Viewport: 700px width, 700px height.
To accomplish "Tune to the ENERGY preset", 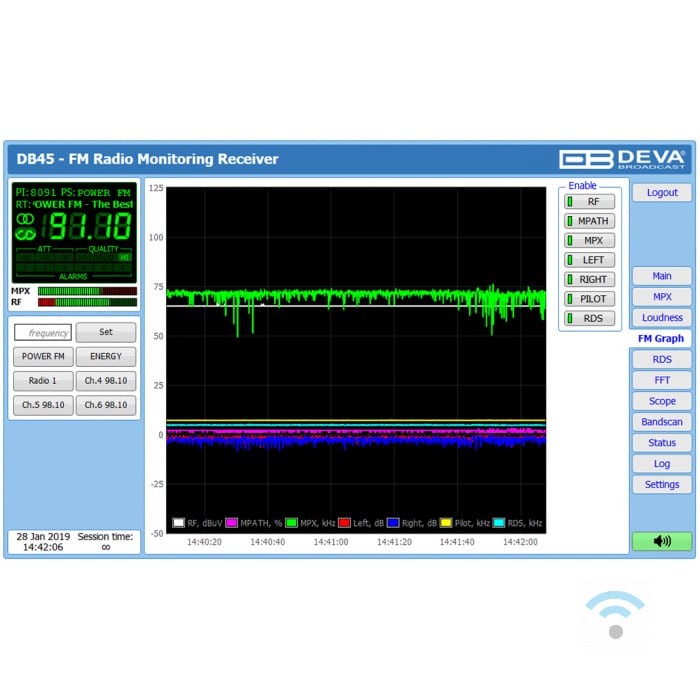I will pos(106,357).
